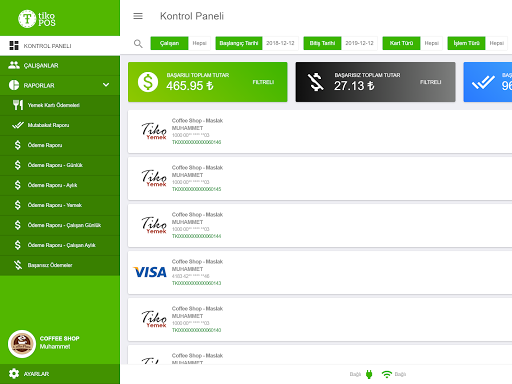Viewport: 512px width, 384px height.
Task: Click the Çalışanlar people icon
Action: click(14, 65)
